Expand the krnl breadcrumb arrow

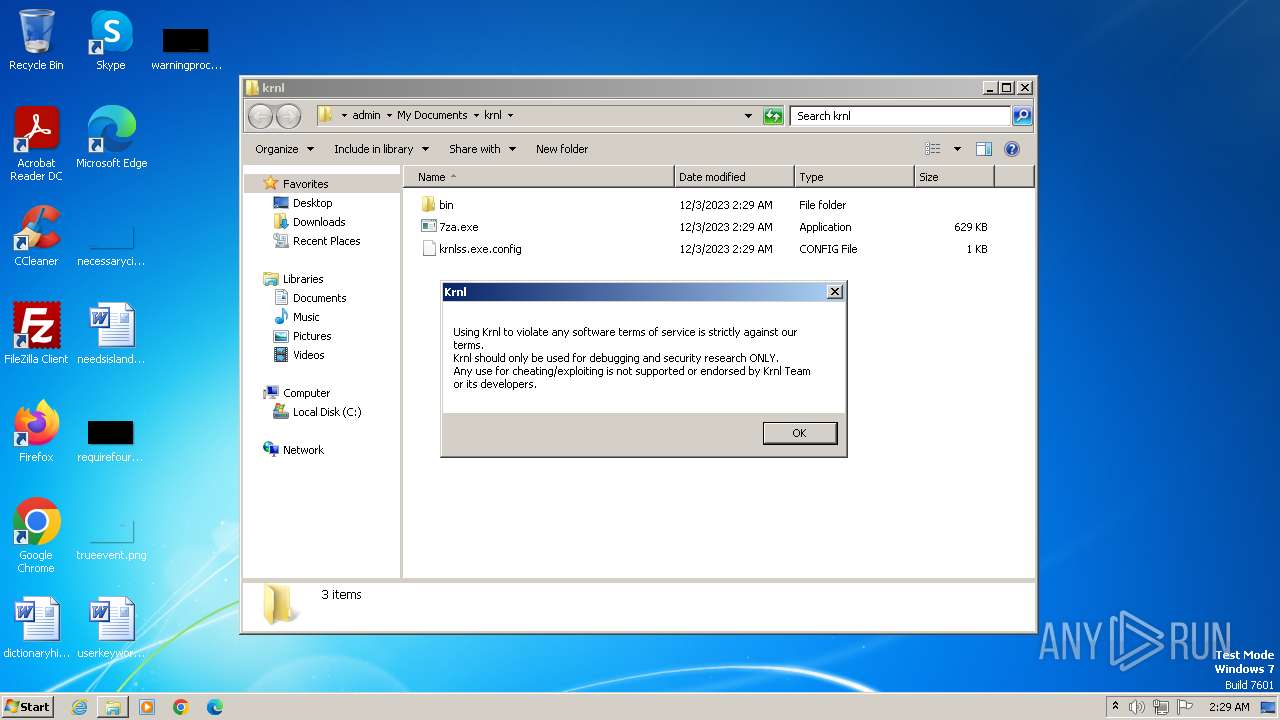tap(510, 116)
